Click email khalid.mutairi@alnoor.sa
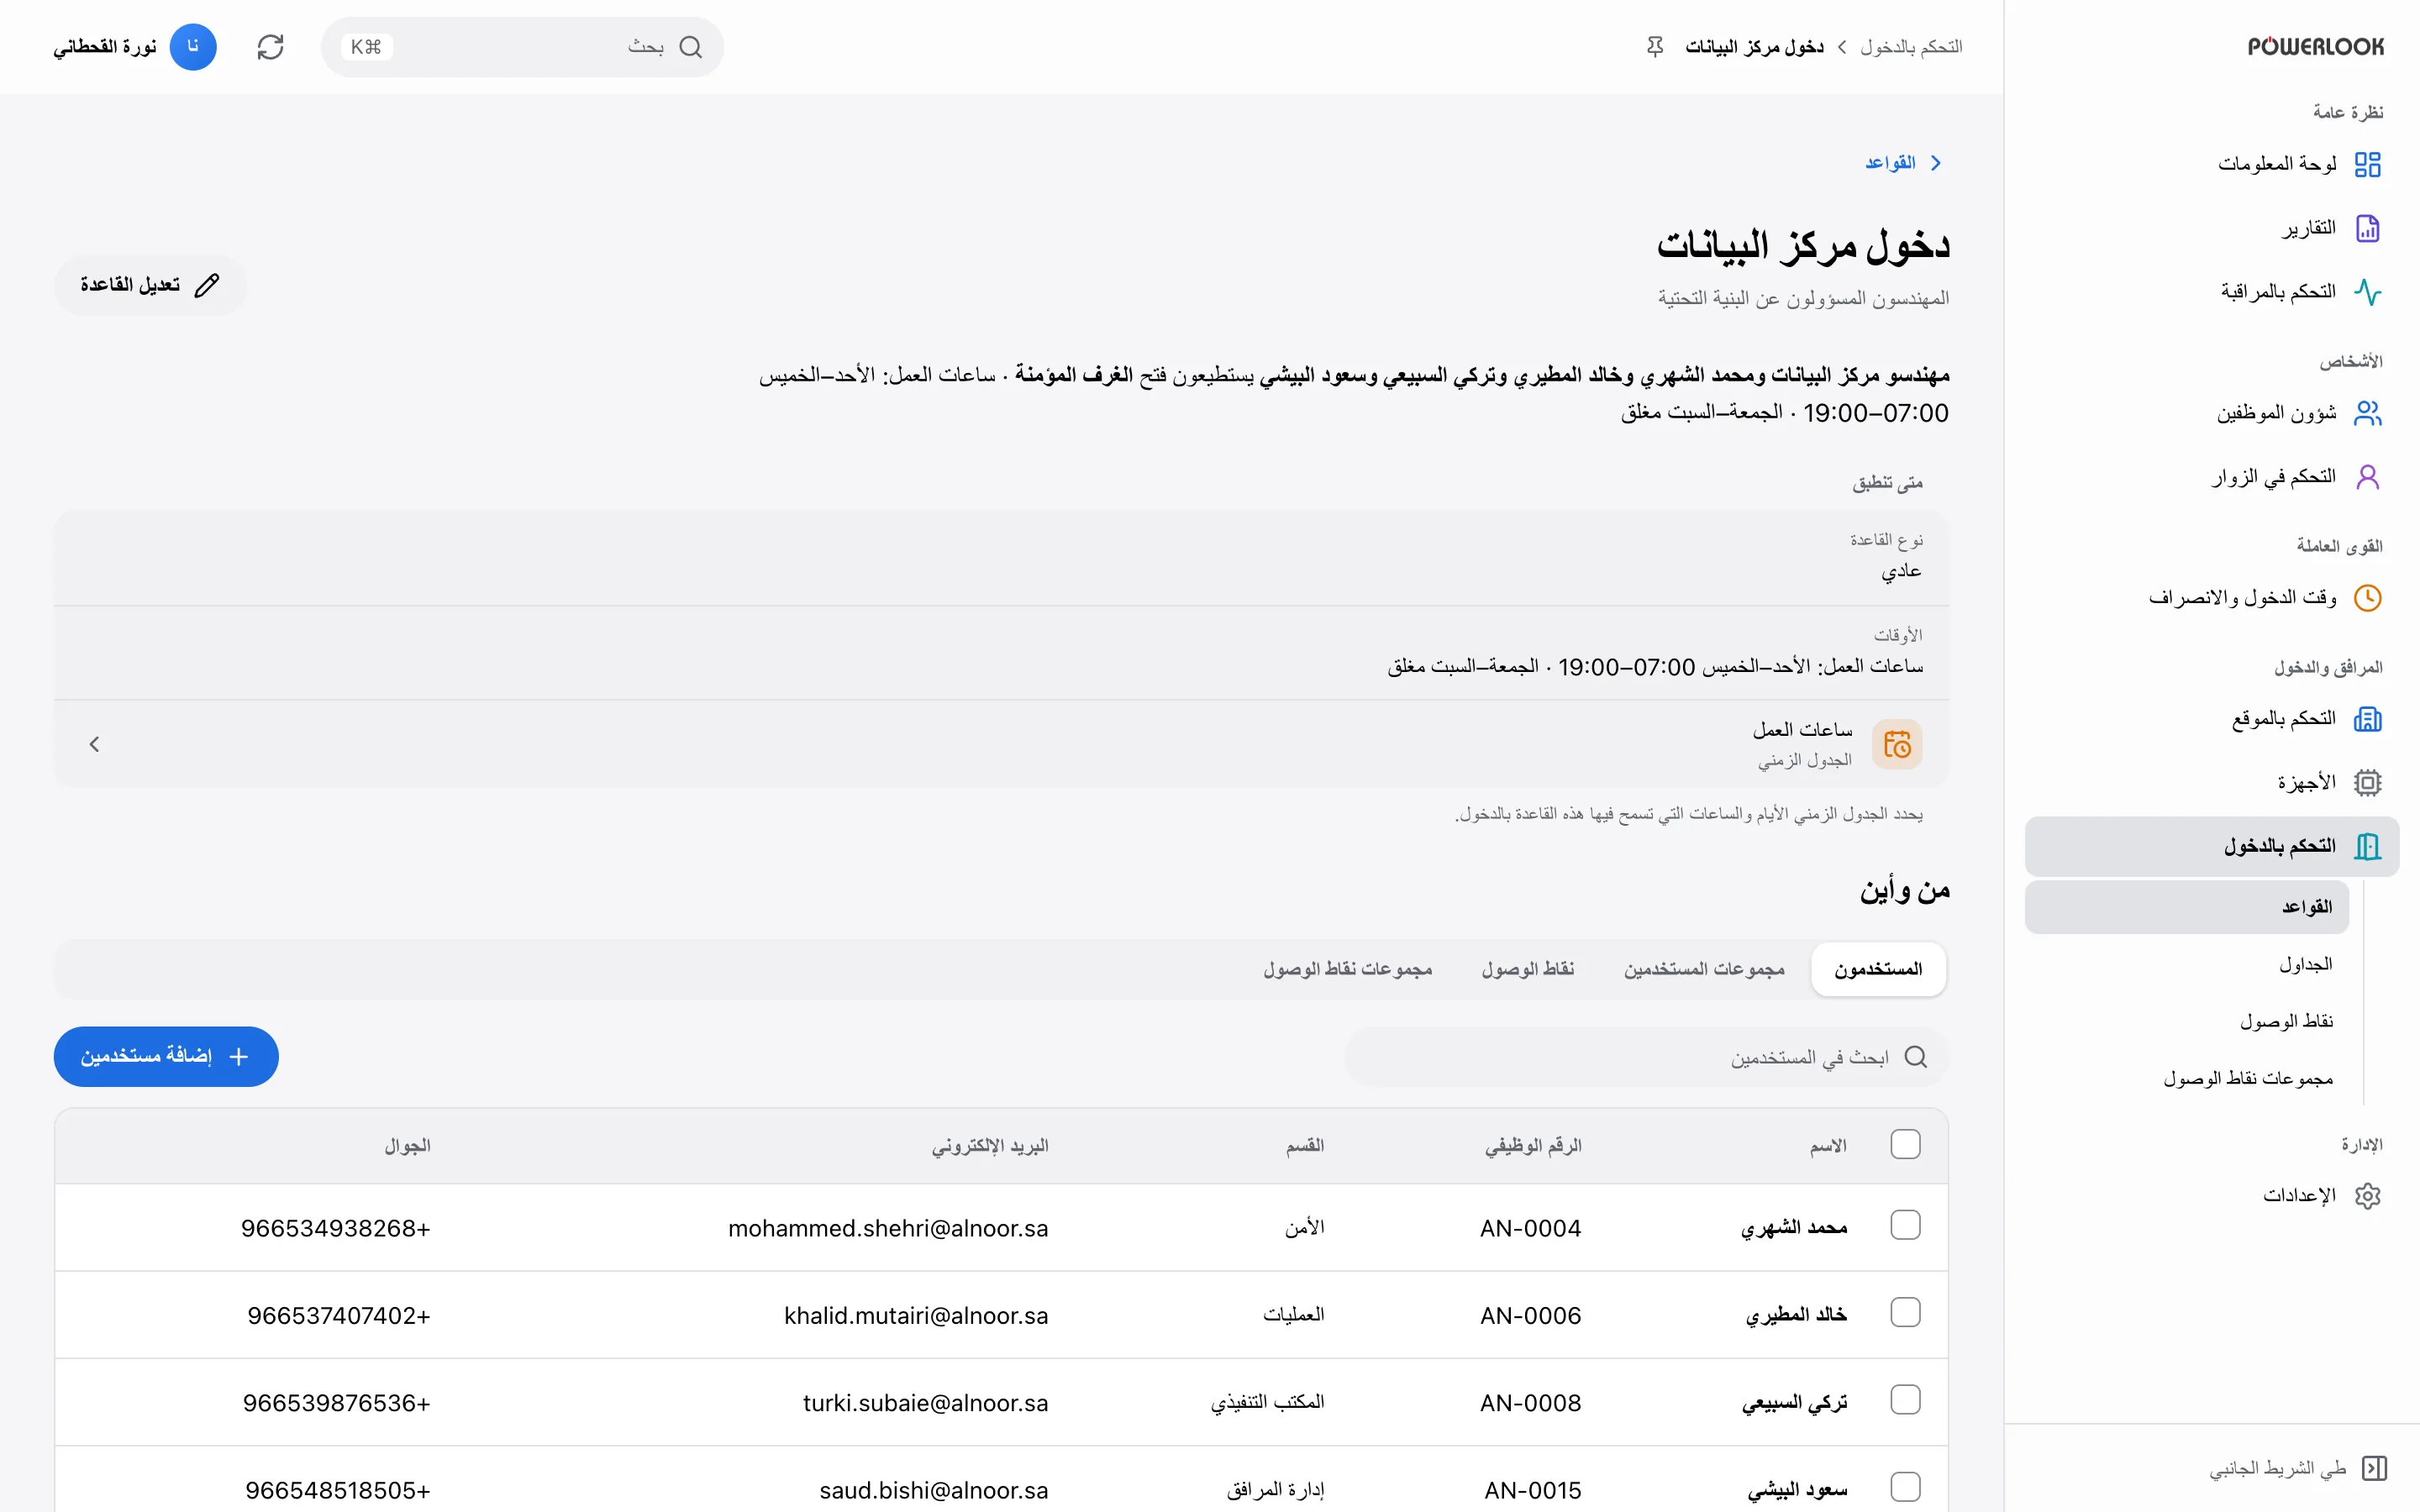This screenshot has width=2420, height=1512. pos(916,1315)
